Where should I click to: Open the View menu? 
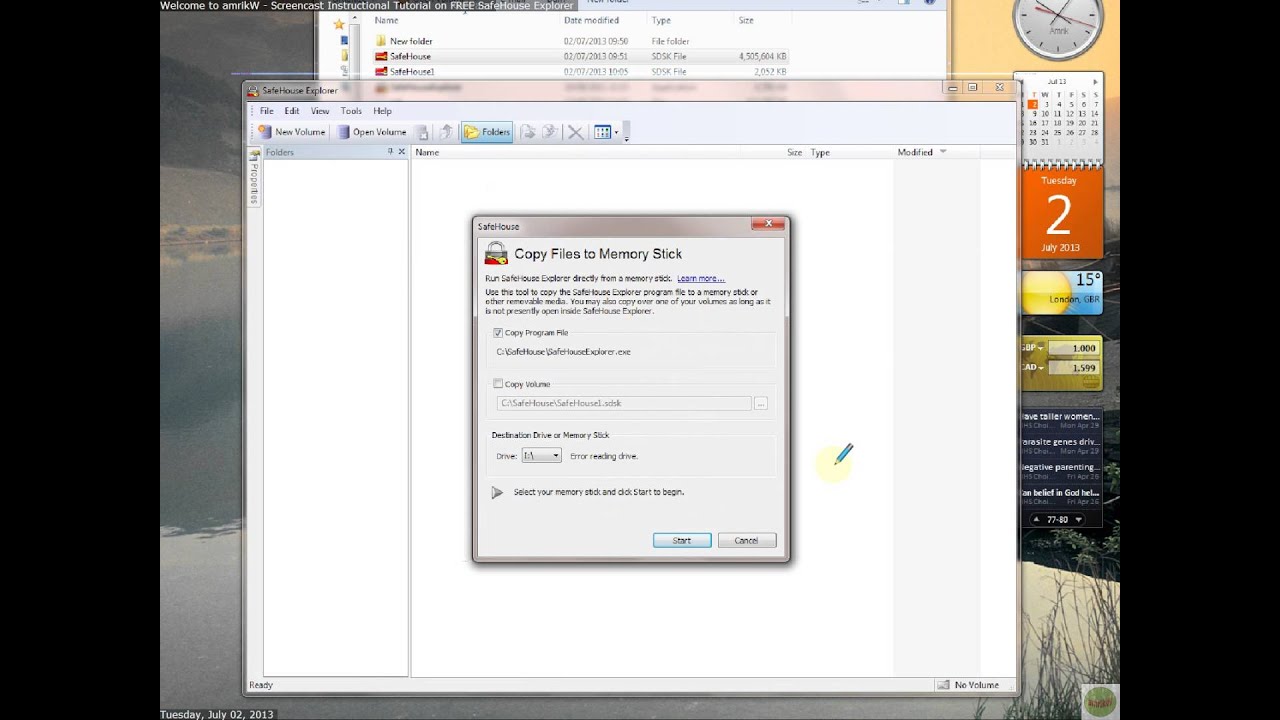[320, 111]
